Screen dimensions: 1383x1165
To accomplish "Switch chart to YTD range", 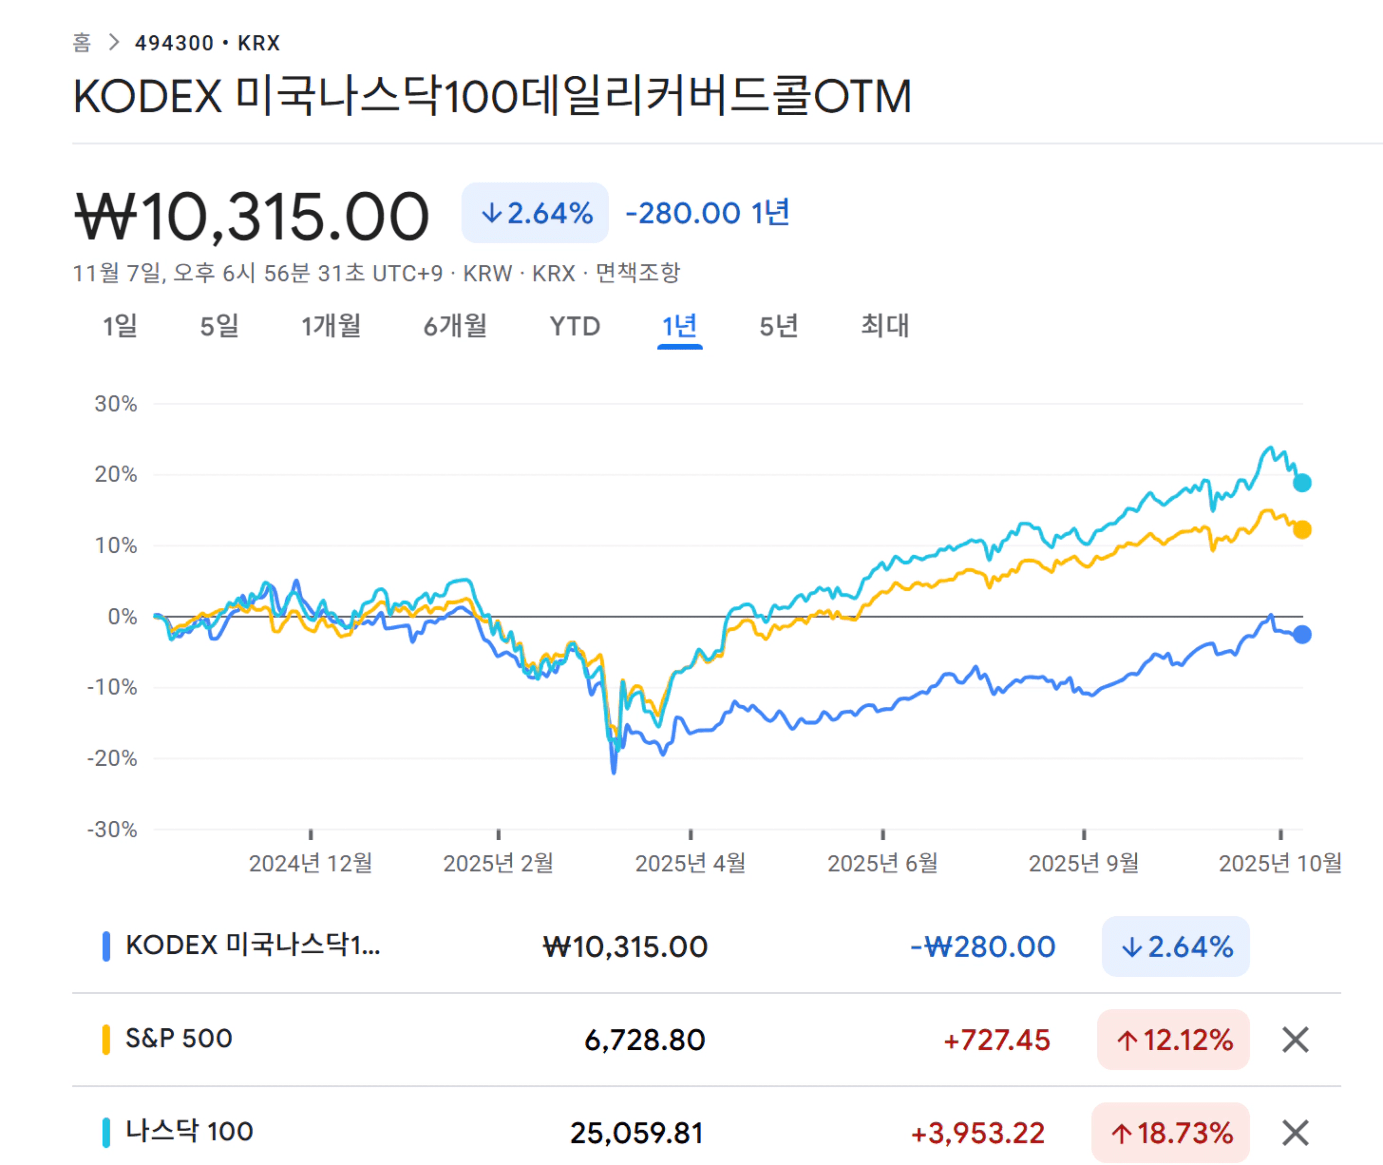I will pyautogui.click(x=575, y=326).
